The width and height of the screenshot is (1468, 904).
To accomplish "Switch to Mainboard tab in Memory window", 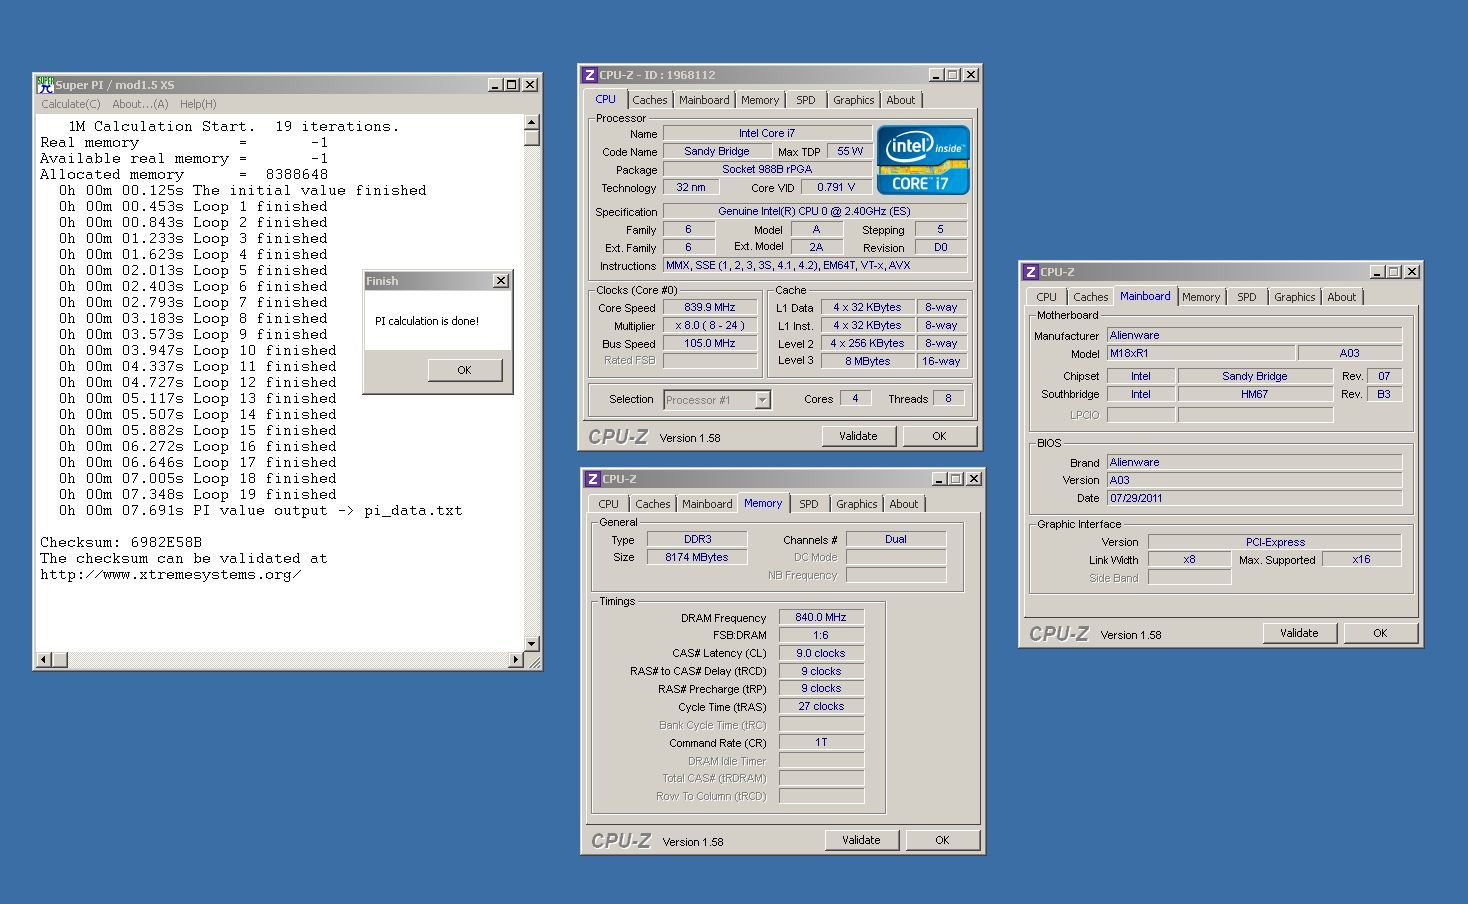I will (707, 504).
